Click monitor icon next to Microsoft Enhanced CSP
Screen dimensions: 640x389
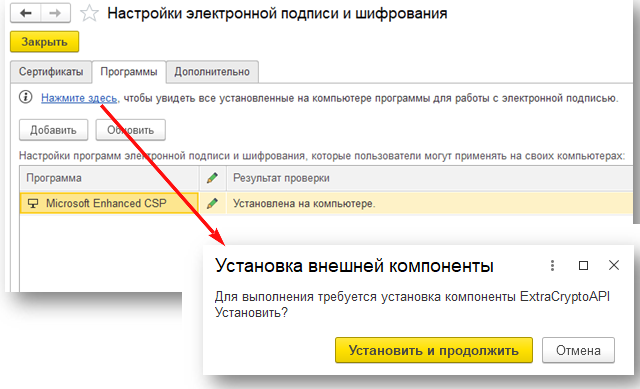pos(33,203)
